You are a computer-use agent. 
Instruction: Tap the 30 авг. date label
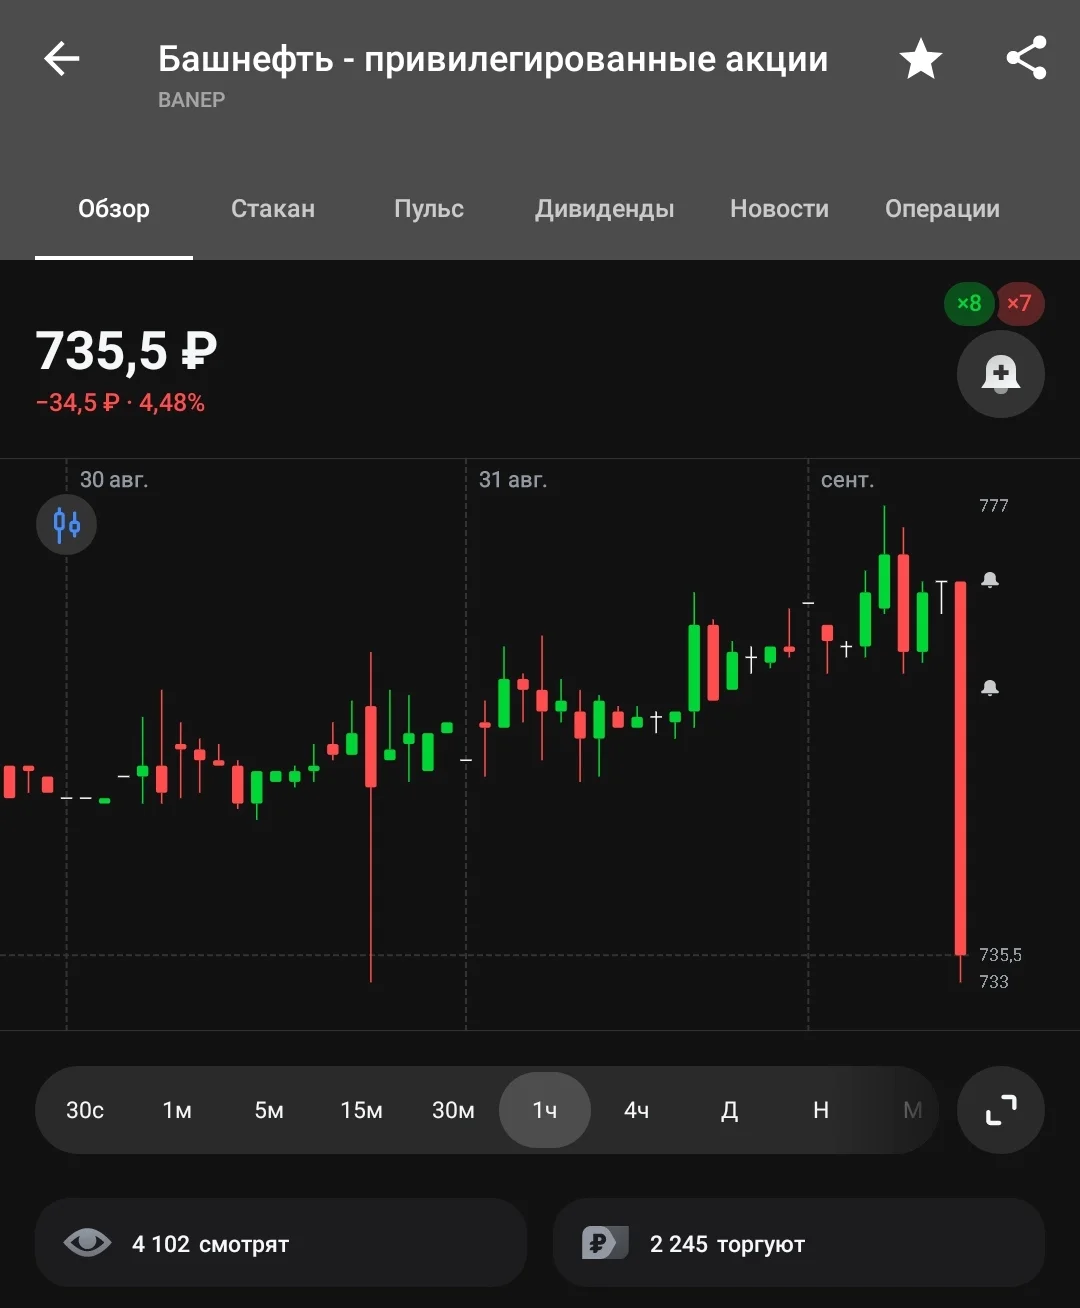click(x=114, y=480)
